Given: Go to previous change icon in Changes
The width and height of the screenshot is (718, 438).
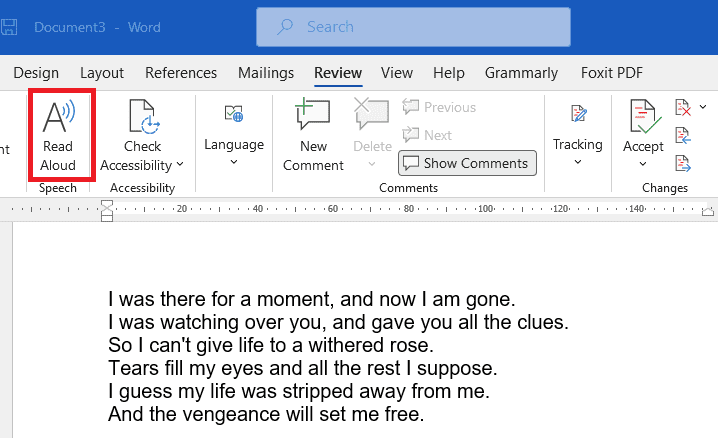Looking at the screenshot, I should (x=683, y=135).
